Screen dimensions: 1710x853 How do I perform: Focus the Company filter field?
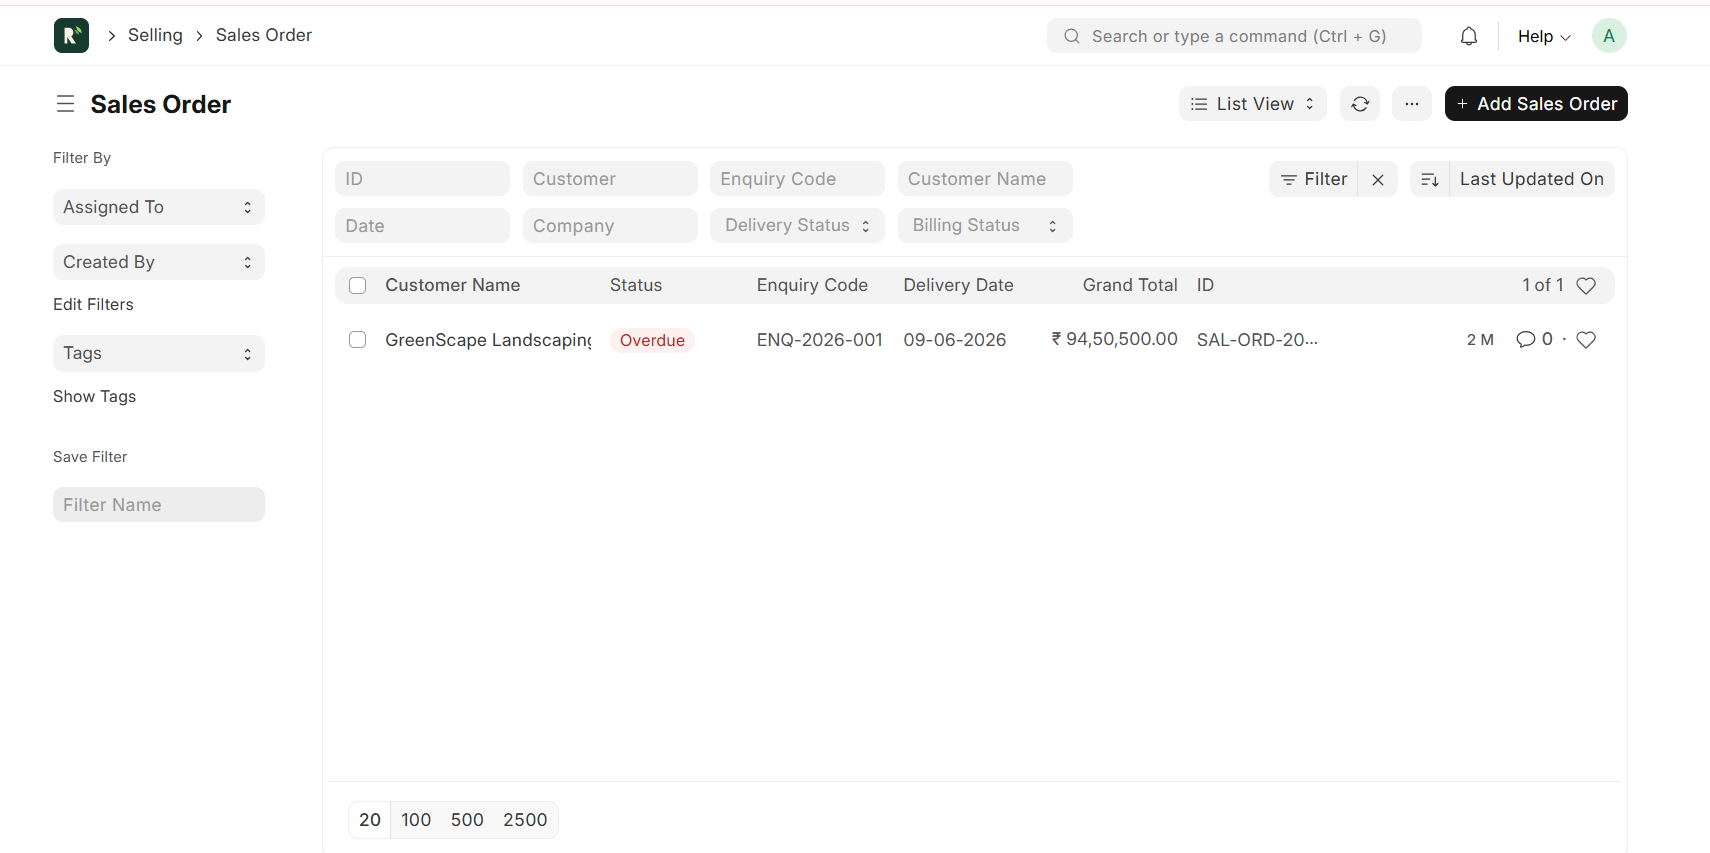pos(610,226)
